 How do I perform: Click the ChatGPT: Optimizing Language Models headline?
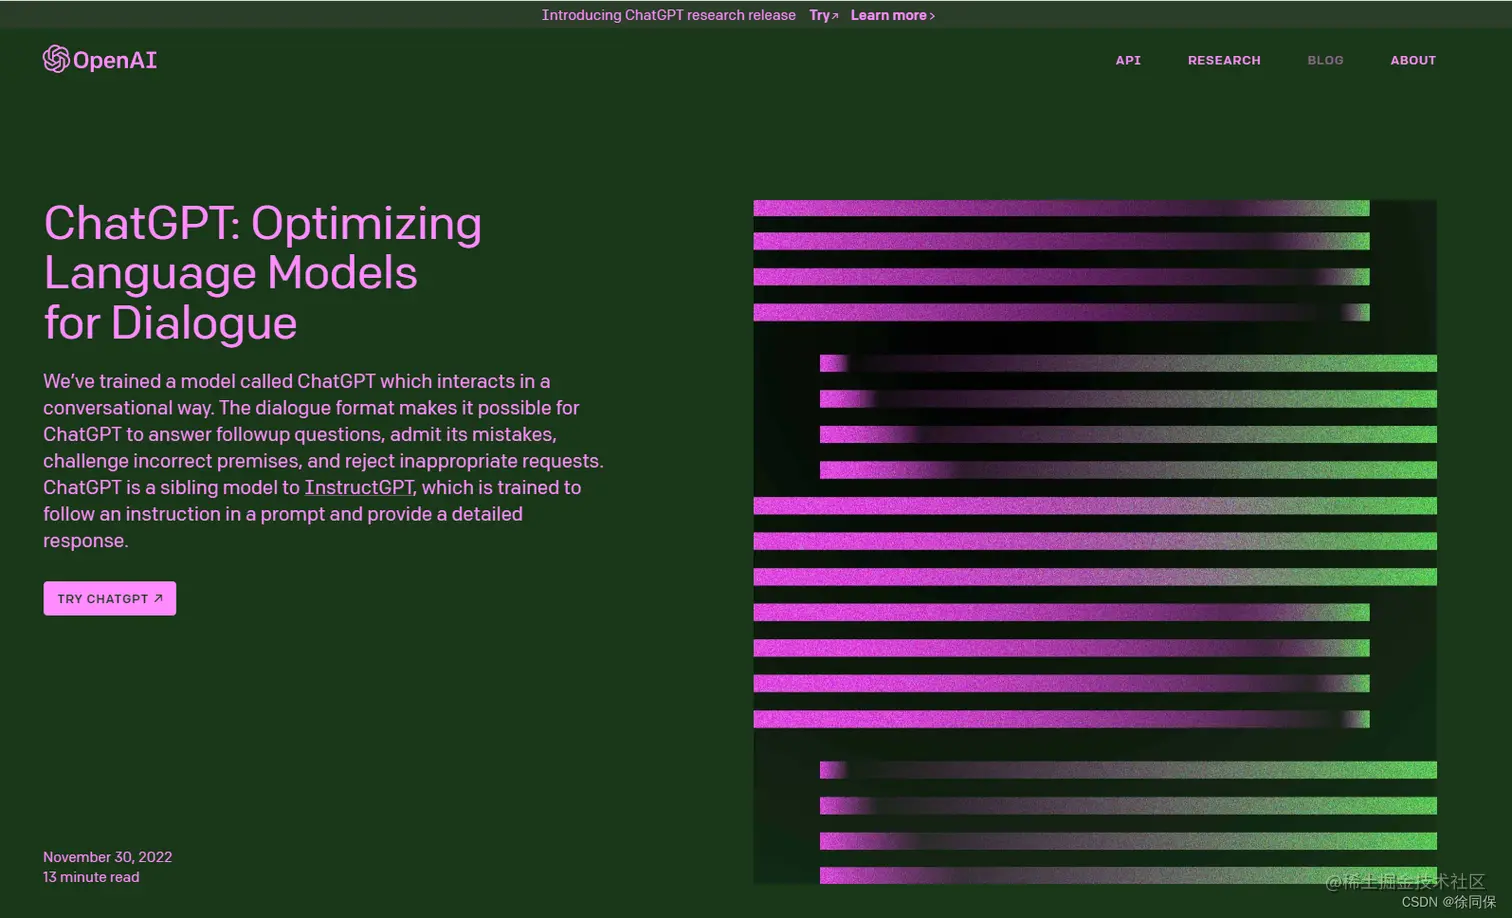tap(263, 273)
